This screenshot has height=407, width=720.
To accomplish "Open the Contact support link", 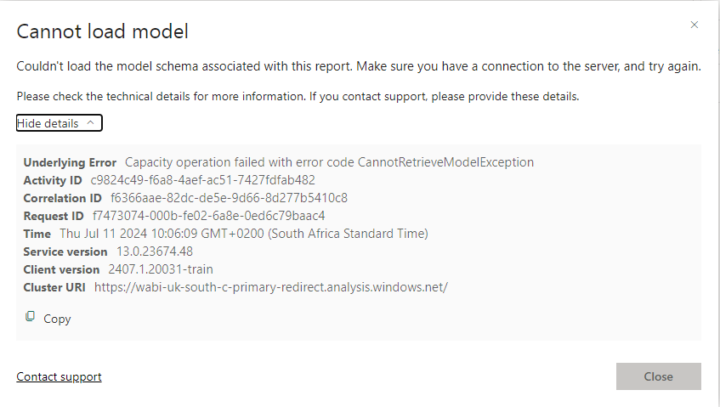I will [x=59, y=377].
